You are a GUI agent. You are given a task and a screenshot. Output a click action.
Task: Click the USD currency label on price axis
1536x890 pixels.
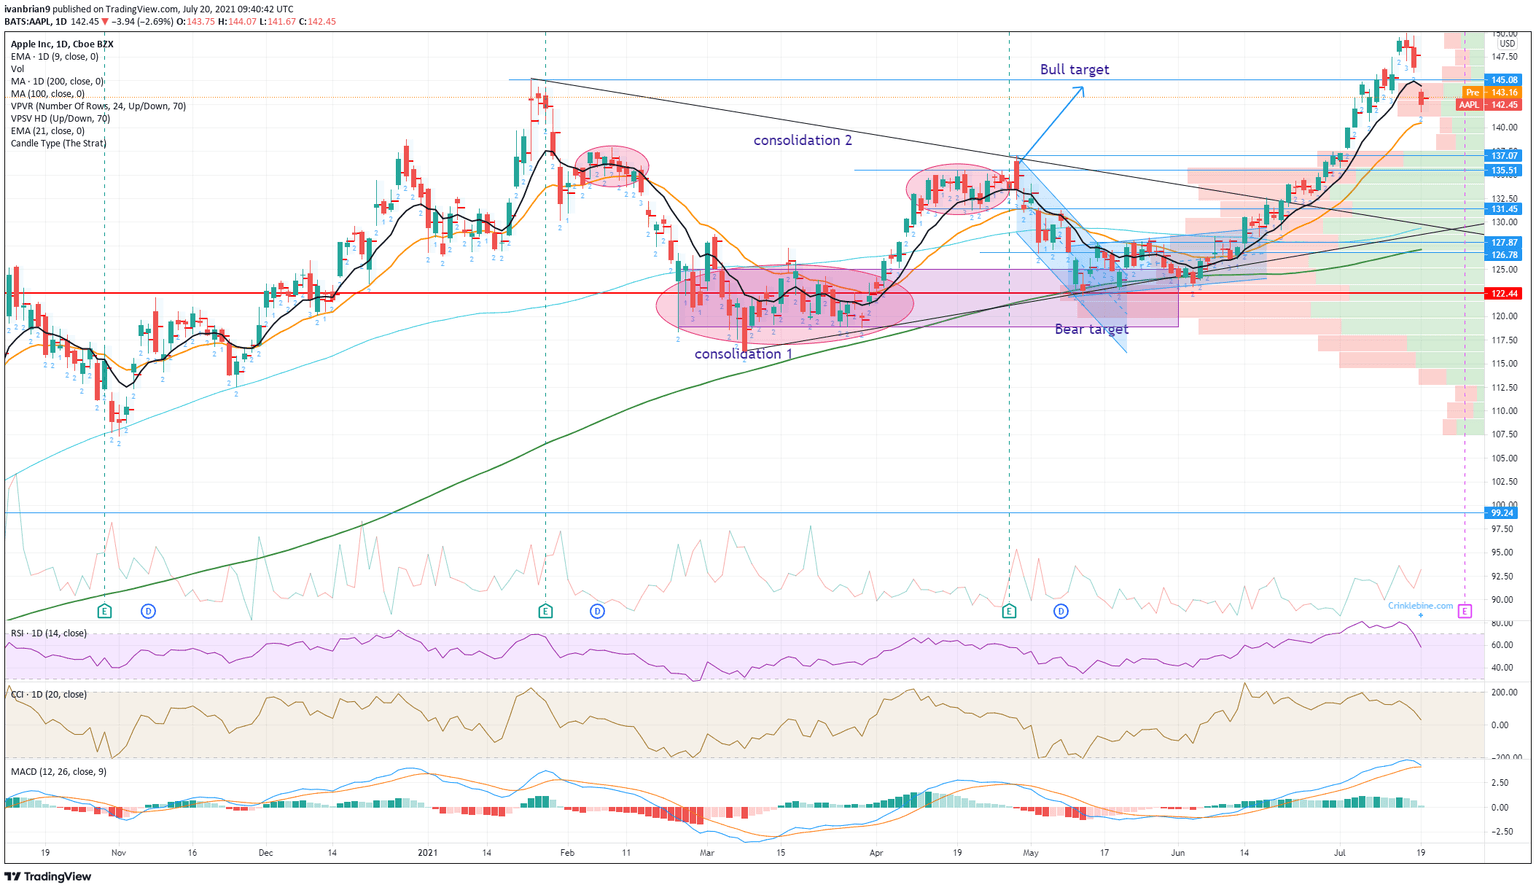click(1505, 43)
